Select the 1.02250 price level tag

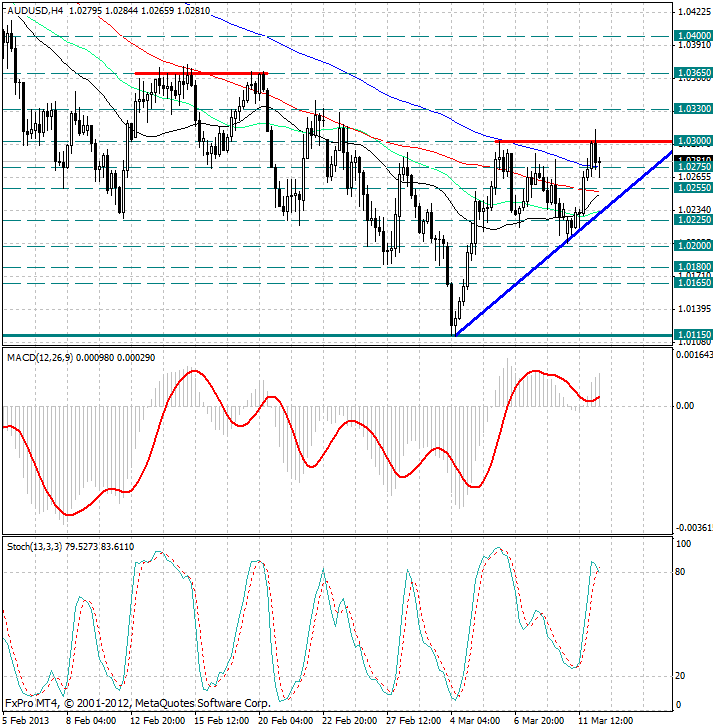point(693,220)
